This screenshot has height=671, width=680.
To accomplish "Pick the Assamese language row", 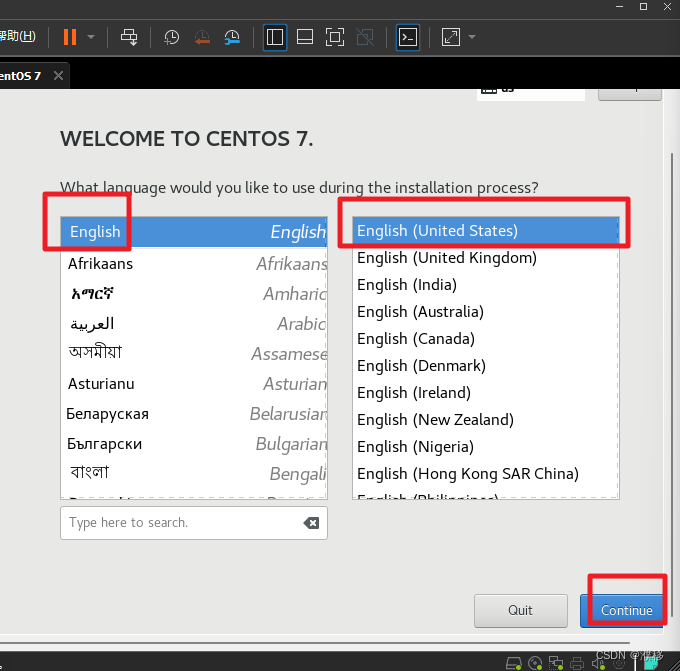I will [x=194, y=354].
